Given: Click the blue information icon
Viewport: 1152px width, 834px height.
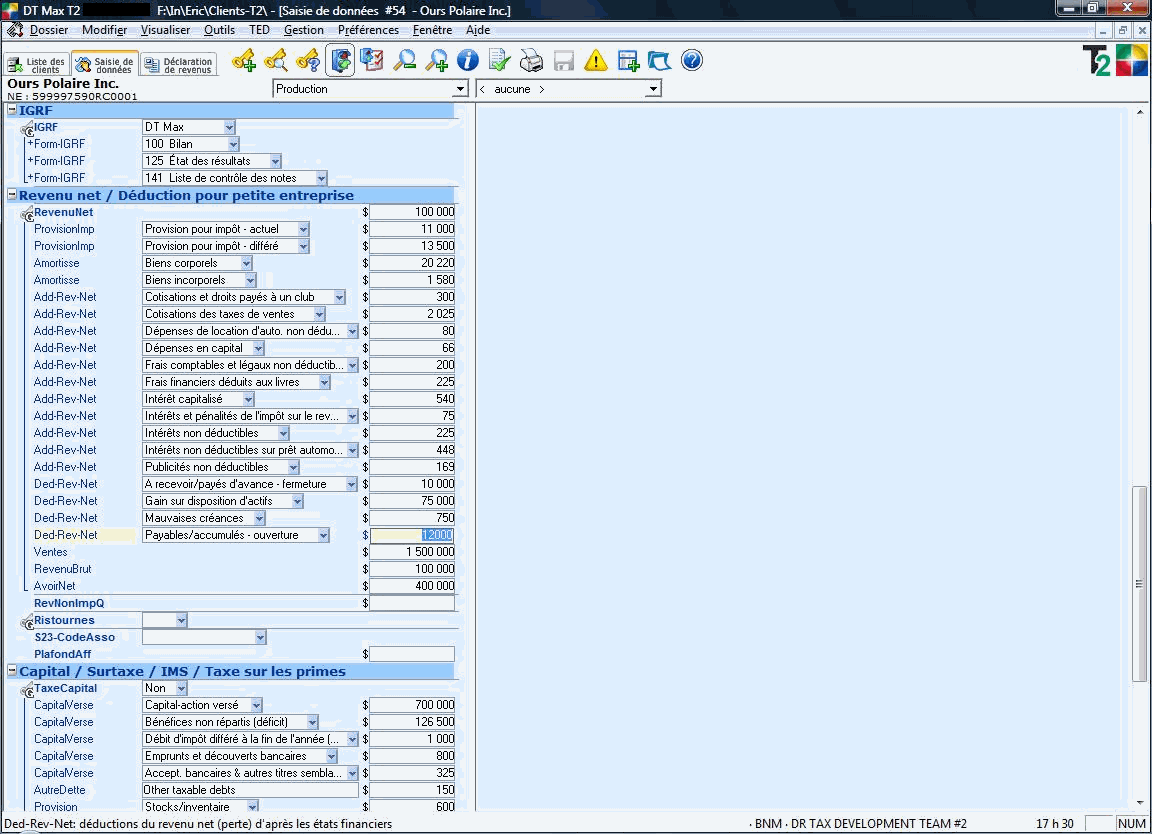Looking at the screenshot, I should [467, 61].
